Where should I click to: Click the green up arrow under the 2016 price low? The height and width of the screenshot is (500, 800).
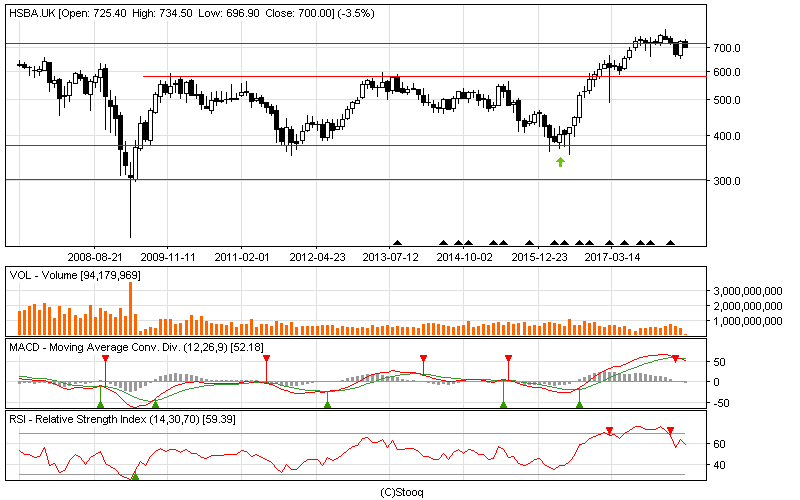560,162
